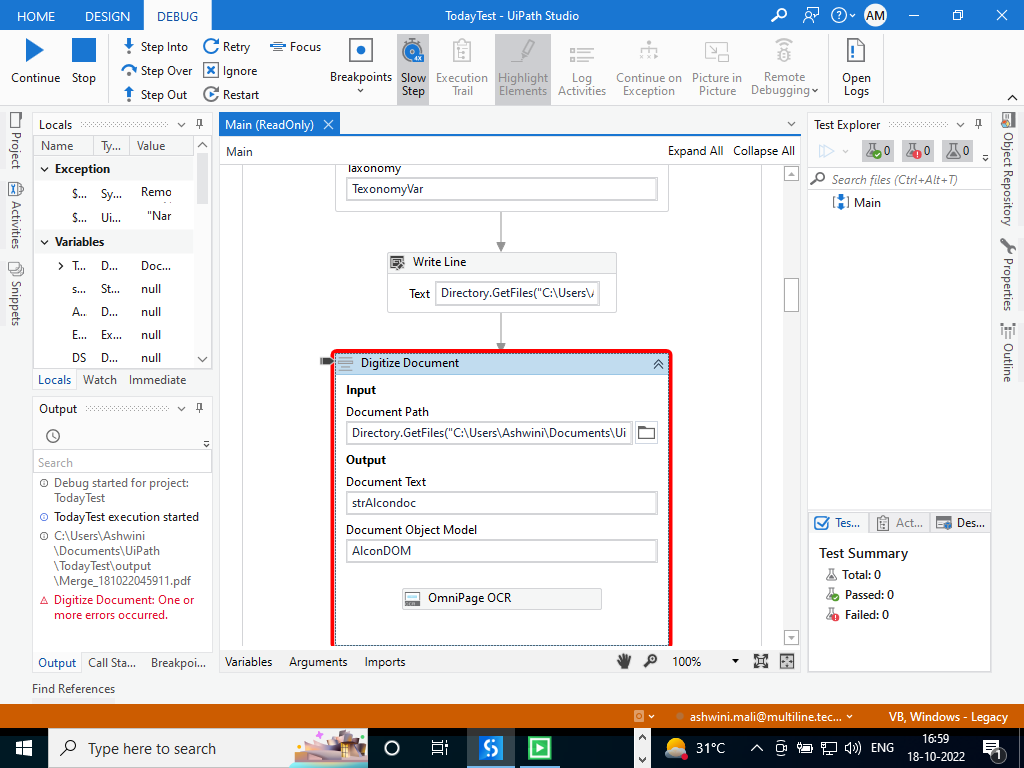
Task: Activate the pan hand tool
Action: pyautogui.click(x=624, y=662)
